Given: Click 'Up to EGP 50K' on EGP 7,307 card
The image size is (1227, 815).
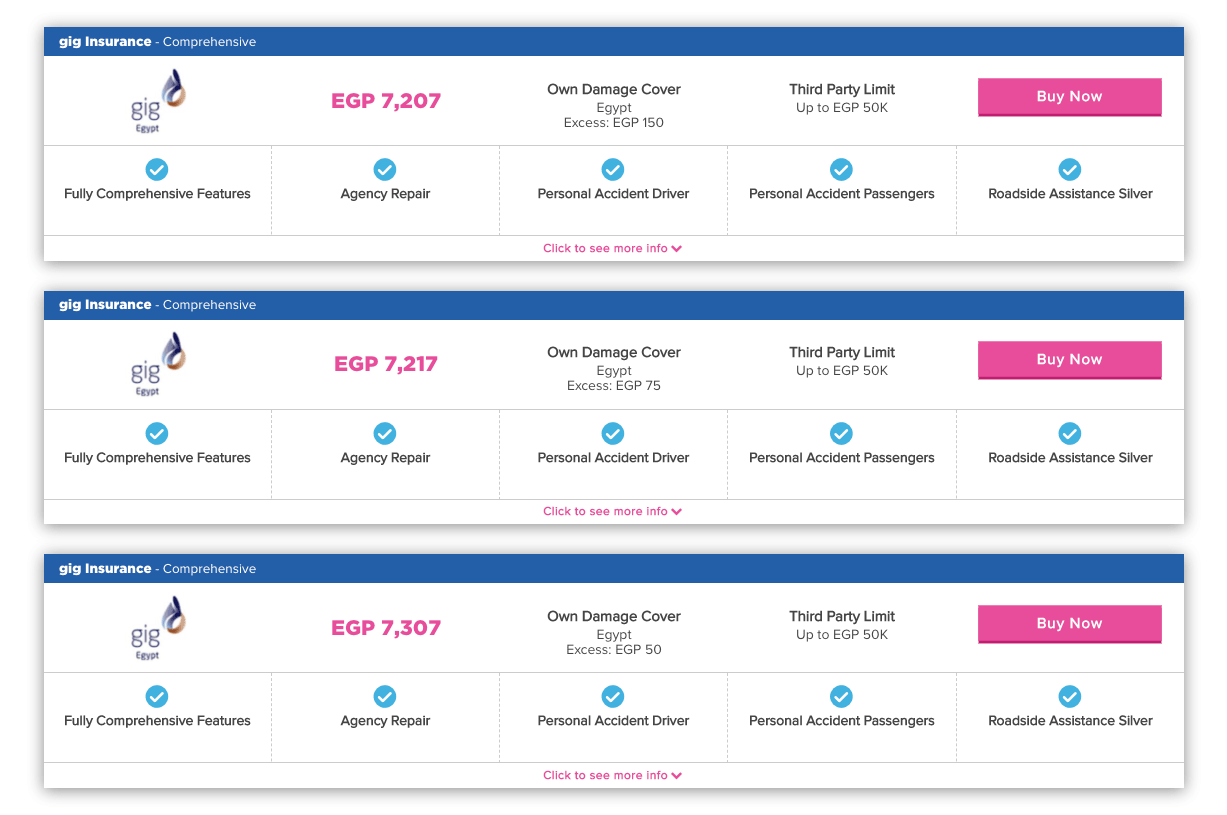Looking at the screenshot, I should click(x=842, y=635).
